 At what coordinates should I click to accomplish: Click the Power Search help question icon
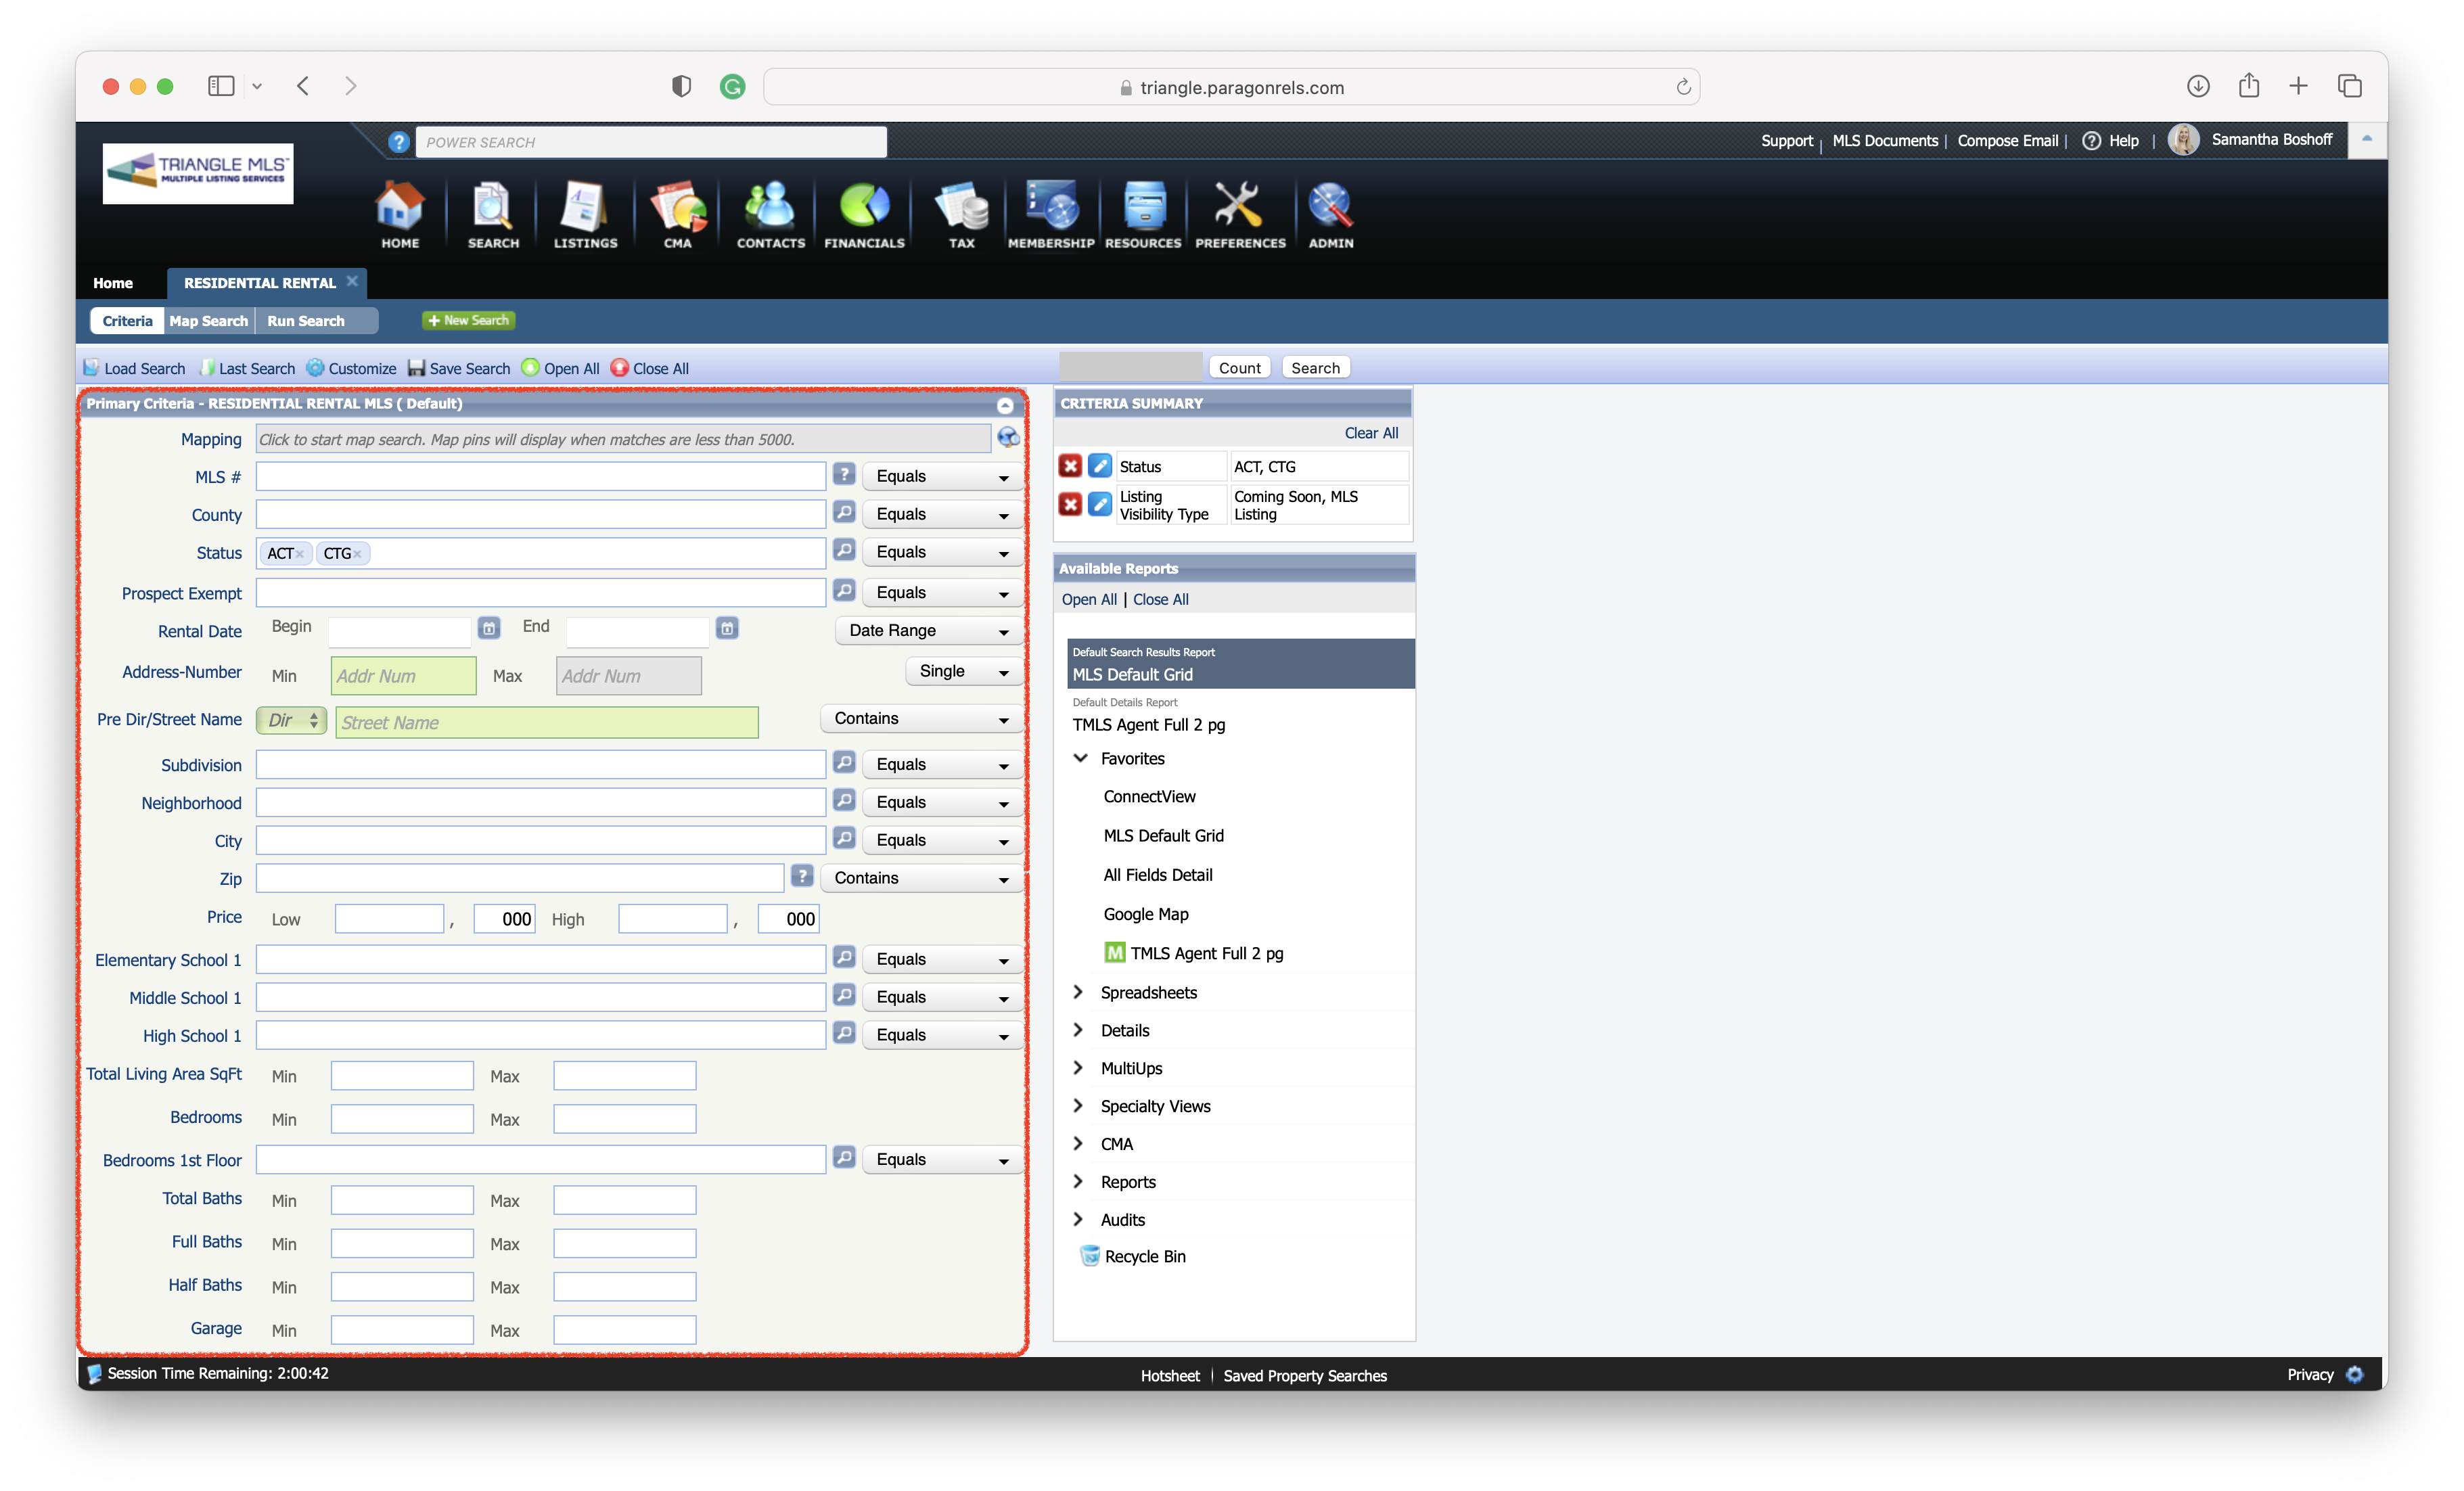pyautogui.click(x=398, y=142)
